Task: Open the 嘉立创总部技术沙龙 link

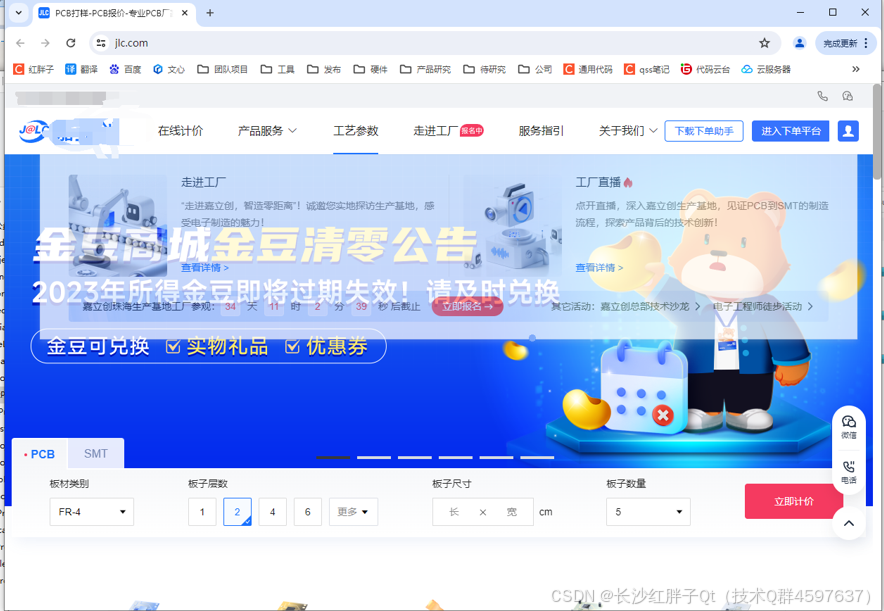Action: pyautogui.click(x=650, y=306)
